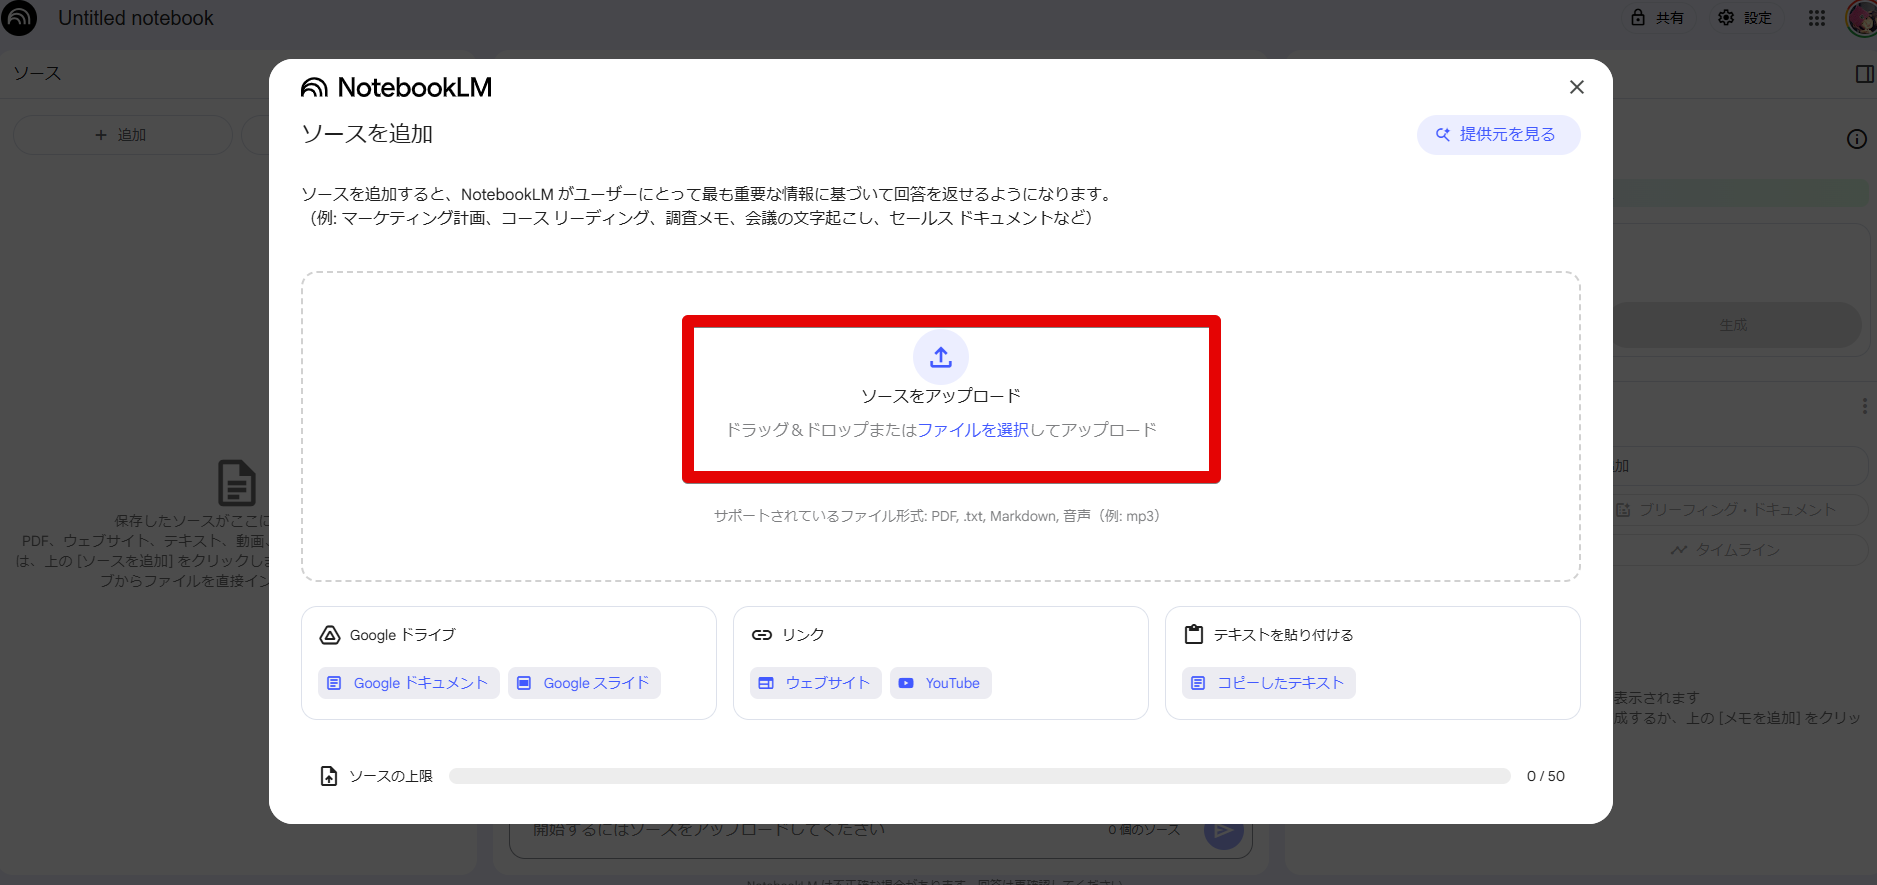Click the source limit progress bar
The width and height of the screenshot is (1877, 885).
click(x=980, y=776)
